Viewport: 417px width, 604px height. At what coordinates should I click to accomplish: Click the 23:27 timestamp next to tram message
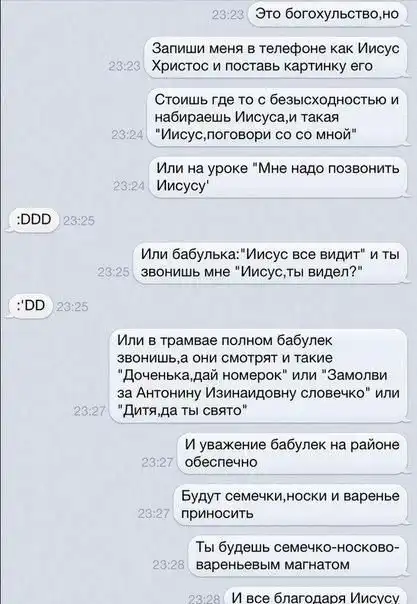89,411
